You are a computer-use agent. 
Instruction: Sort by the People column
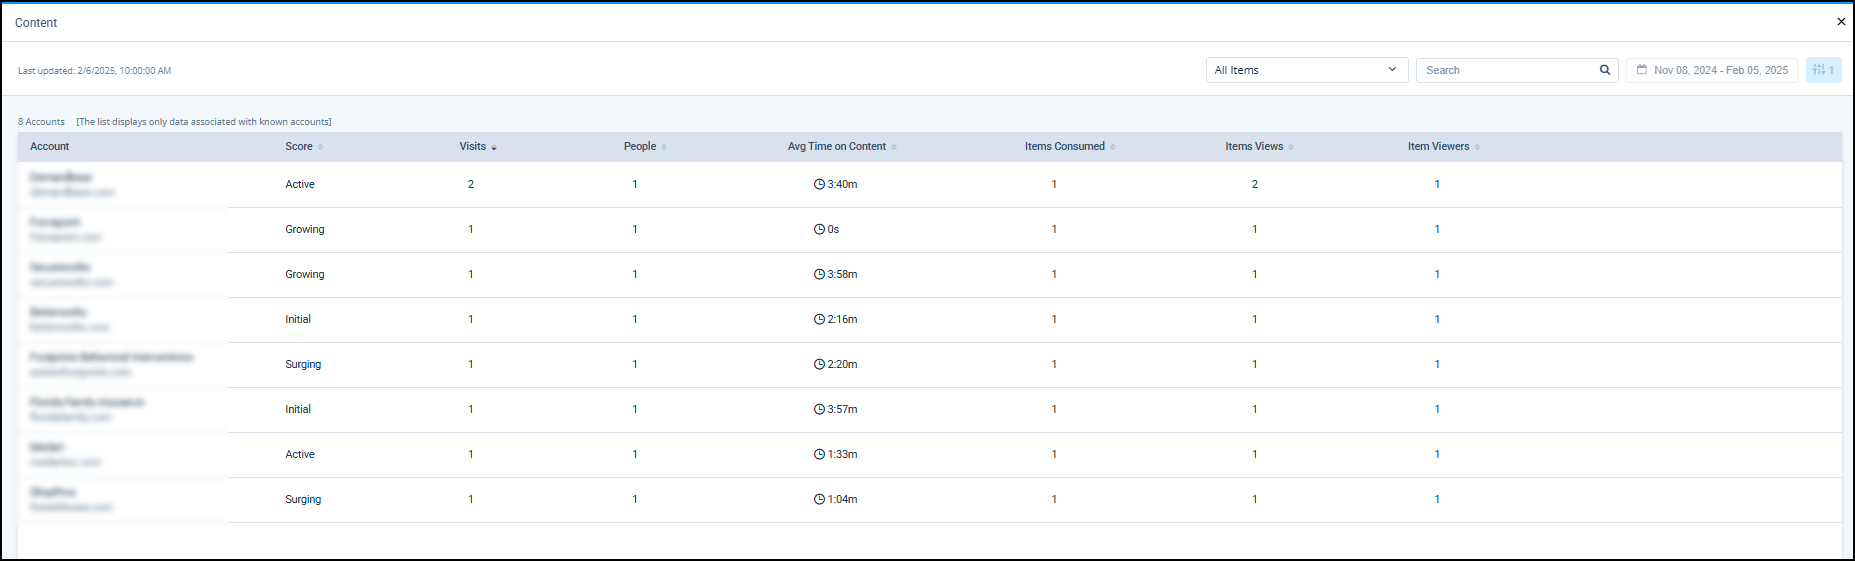click(645, 146)
